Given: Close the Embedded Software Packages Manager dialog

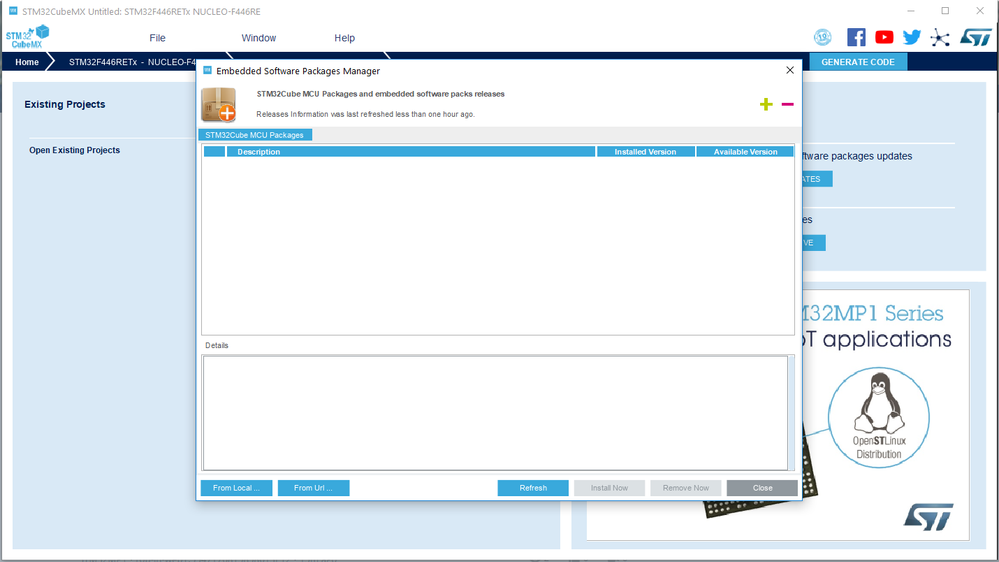Looking at the screenshot, I should (790, 70).
